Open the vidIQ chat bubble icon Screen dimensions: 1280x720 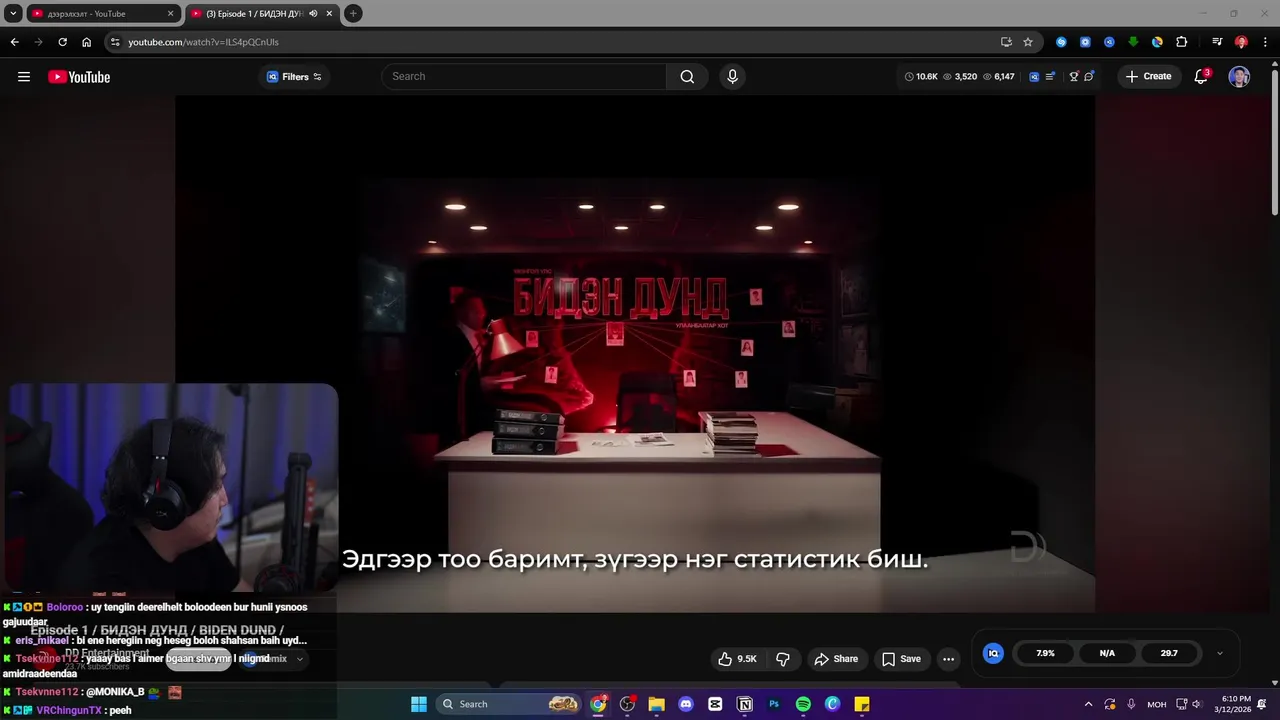1089,76
